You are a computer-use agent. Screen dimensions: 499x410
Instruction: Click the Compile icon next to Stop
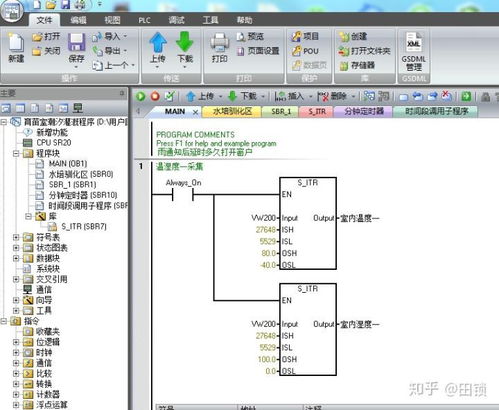tap(170, 96)
